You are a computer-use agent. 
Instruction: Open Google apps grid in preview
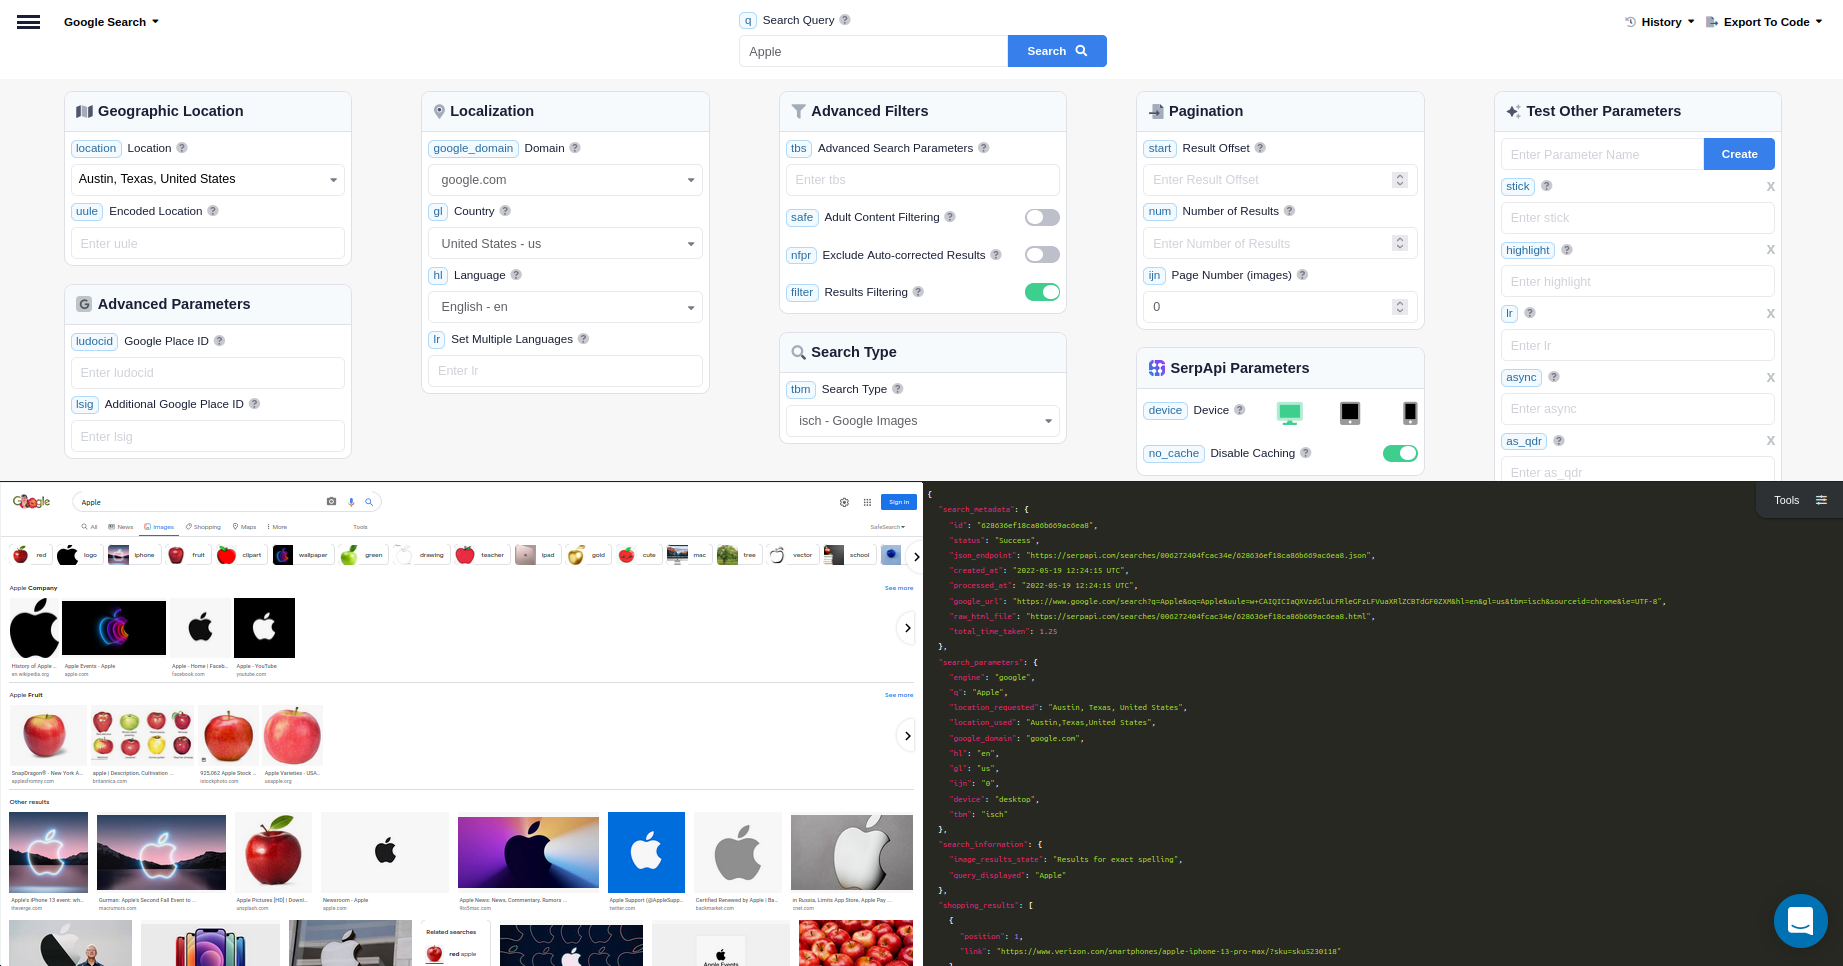(867, 502)
